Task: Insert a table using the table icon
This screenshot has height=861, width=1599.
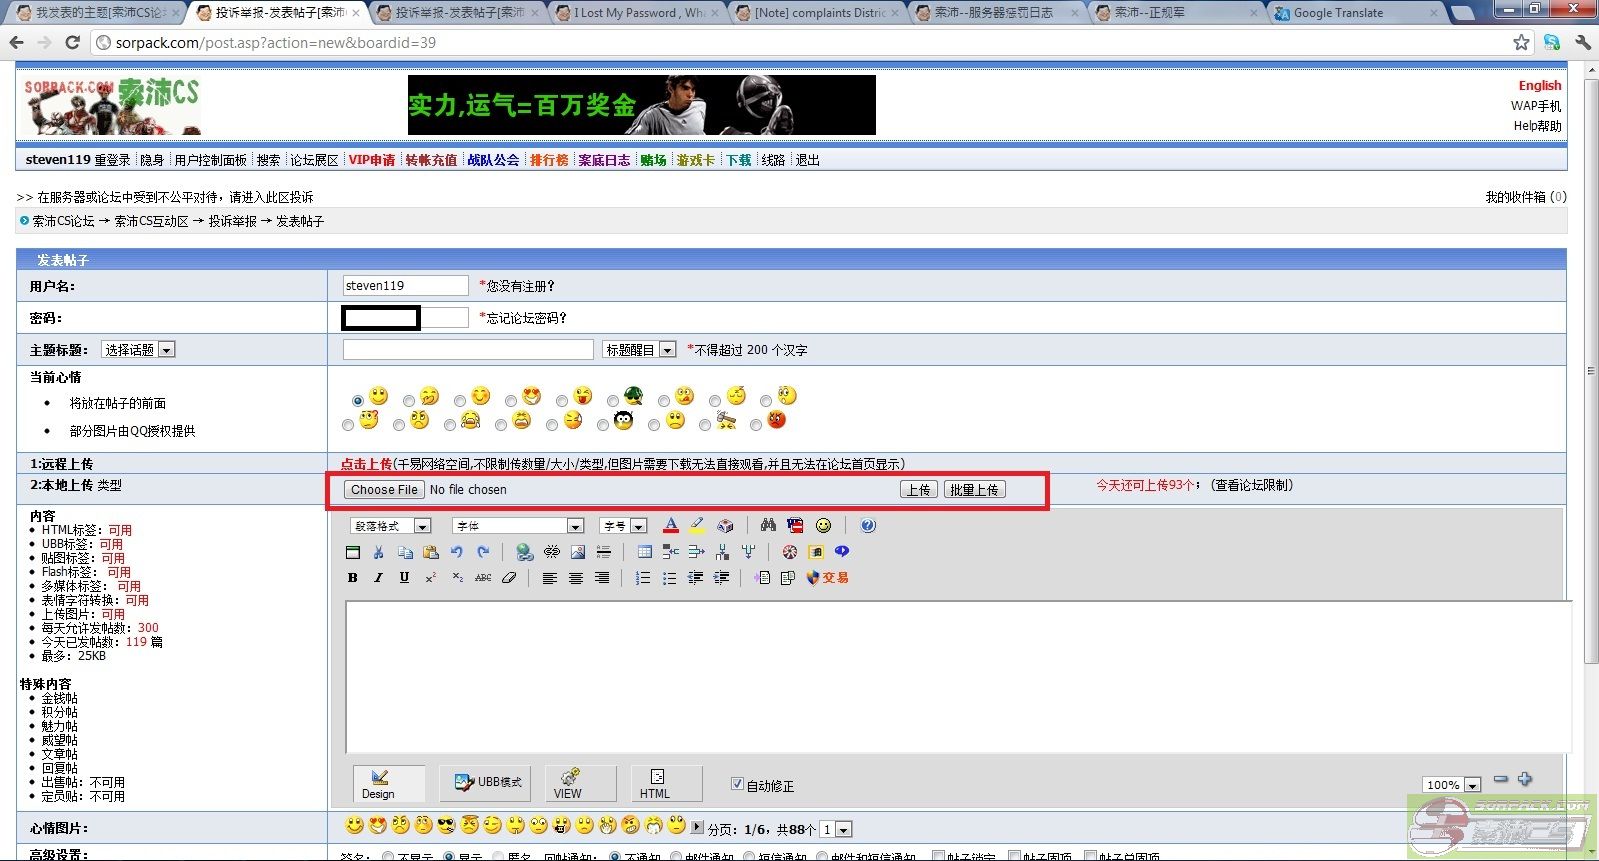Action: (644, 552)
